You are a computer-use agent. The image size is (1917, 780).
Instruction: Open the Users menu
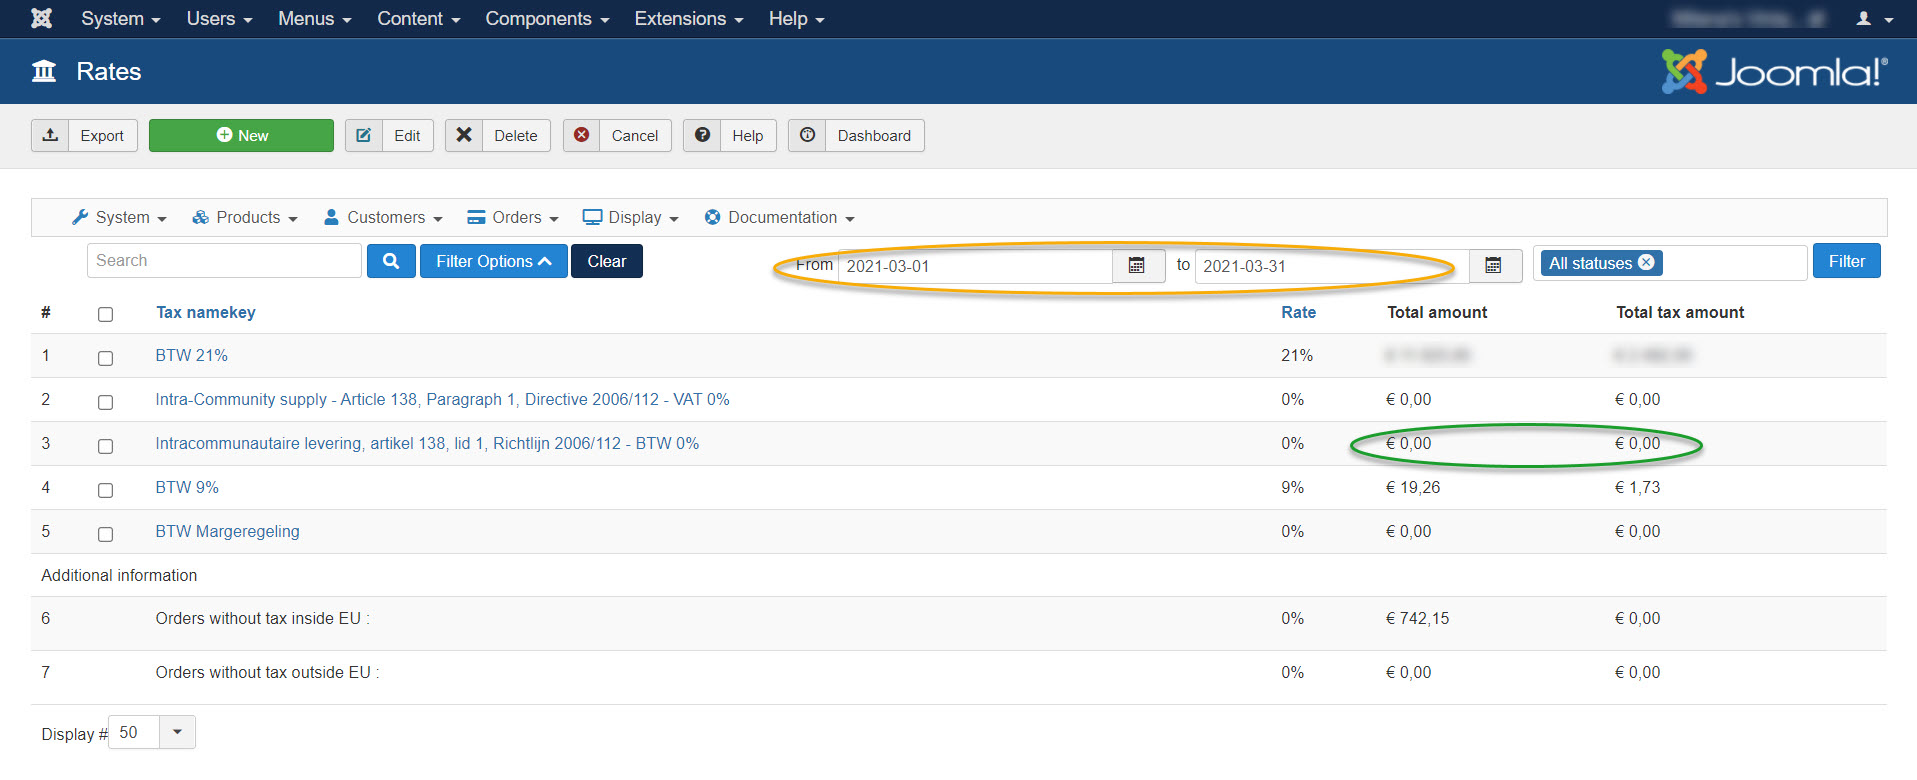(x=219, y=19)
